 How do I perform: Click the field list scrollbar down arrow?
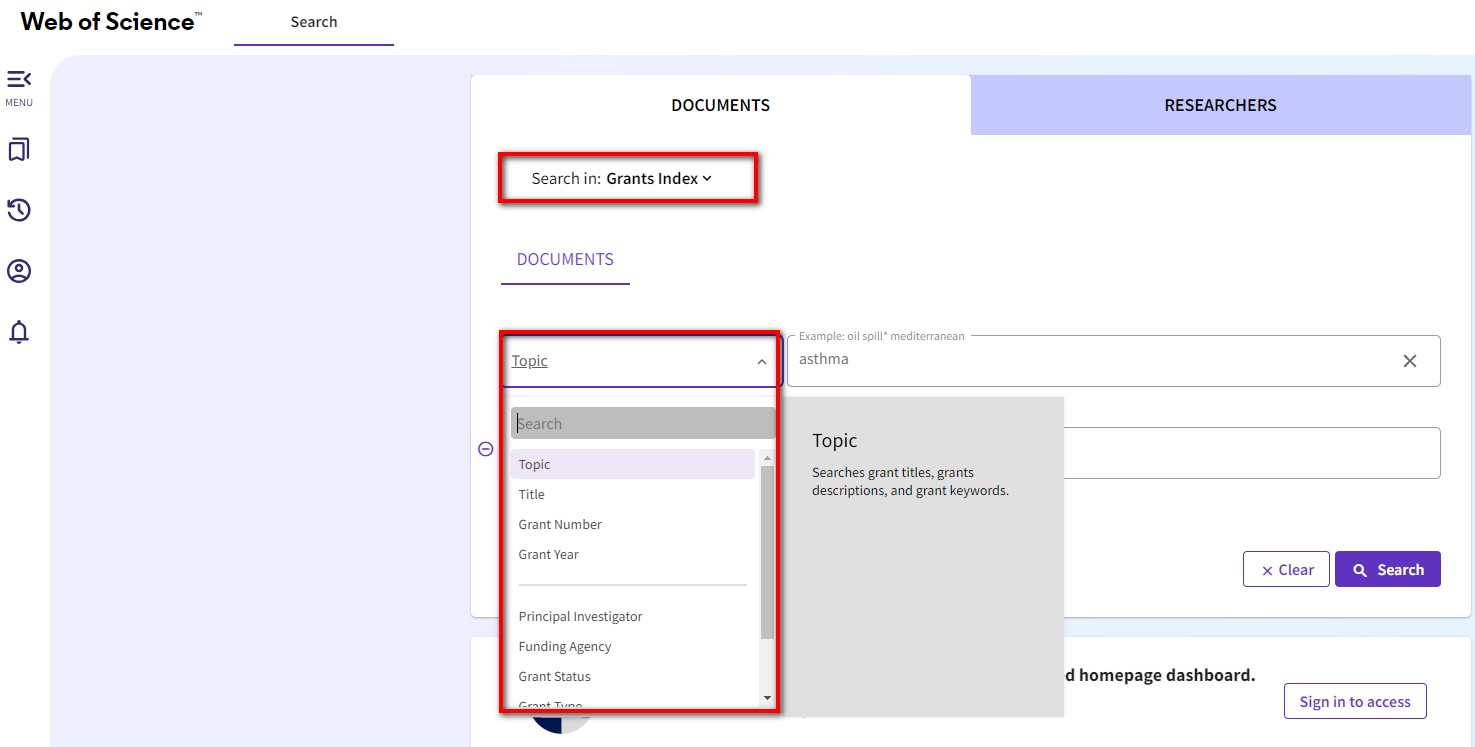coord(767,698)
